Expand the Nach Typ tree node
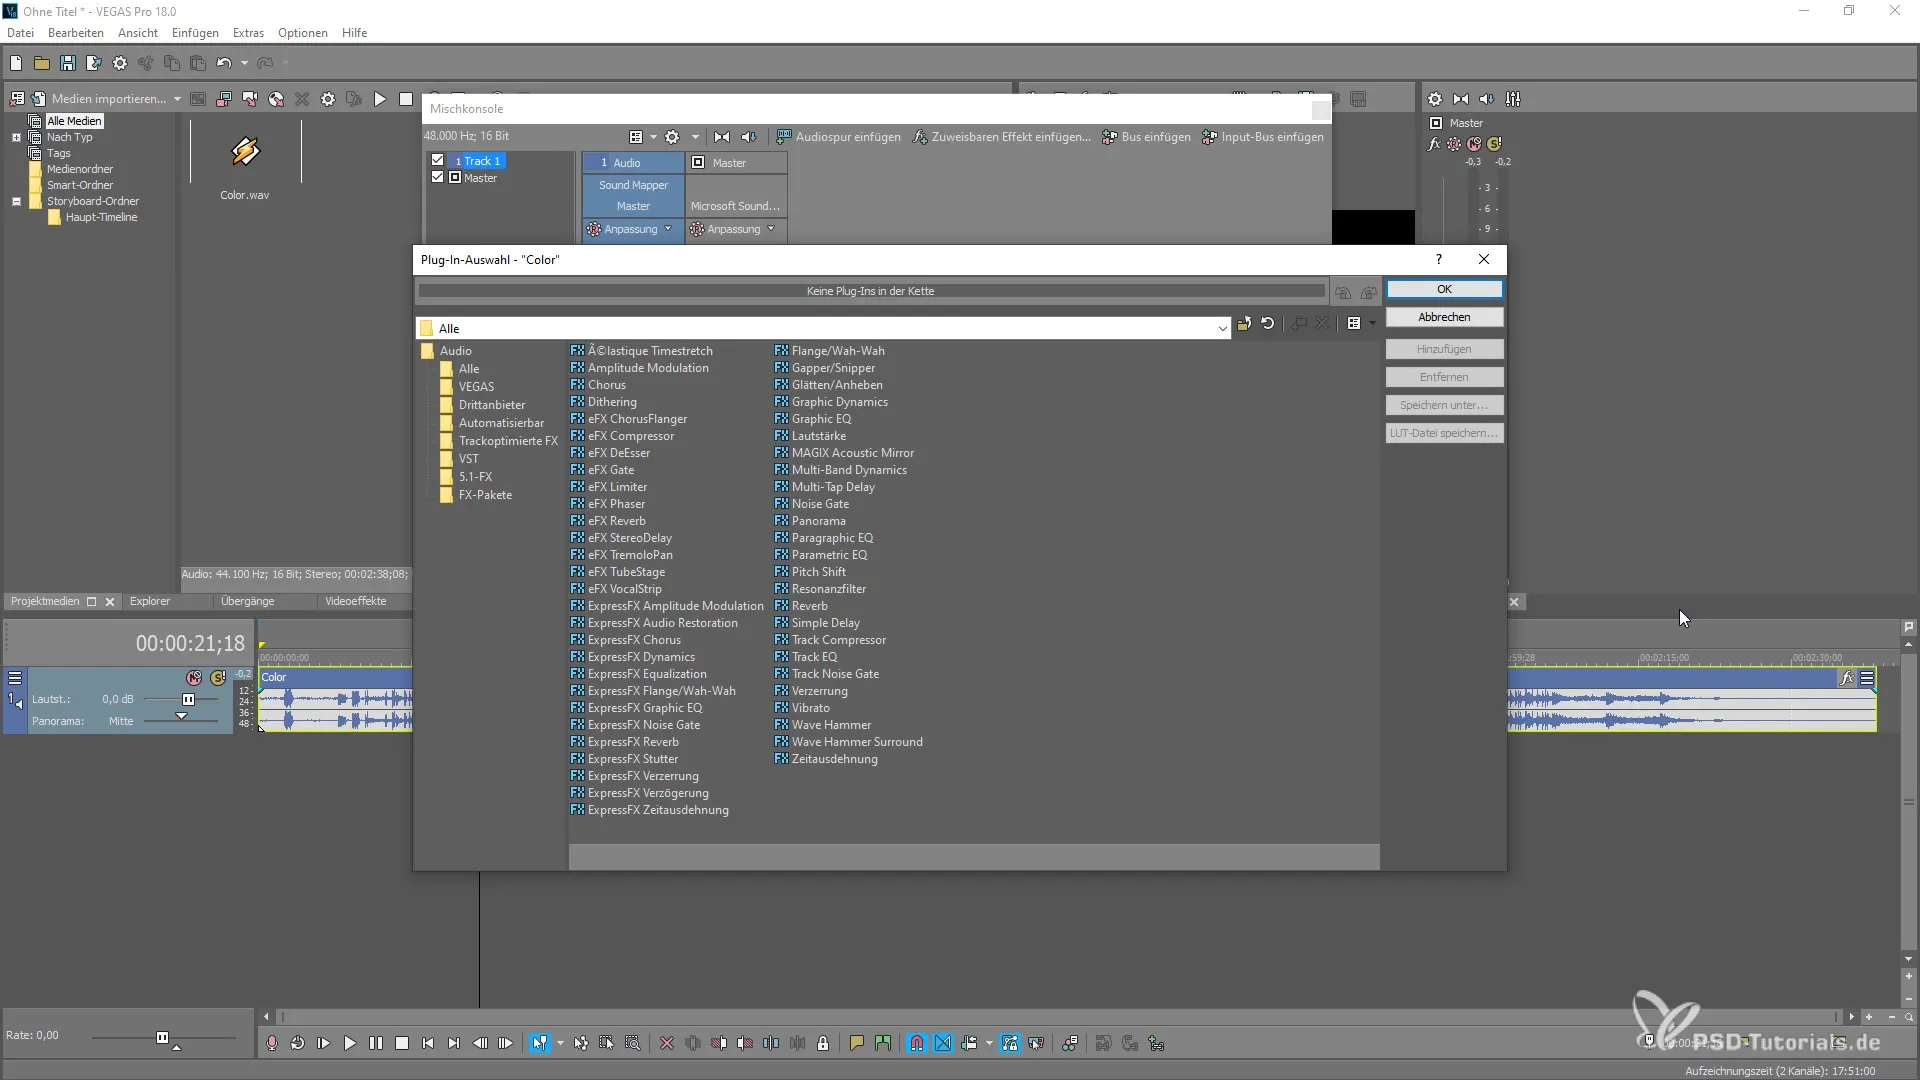1920x1080 pixels. (16, 137)
